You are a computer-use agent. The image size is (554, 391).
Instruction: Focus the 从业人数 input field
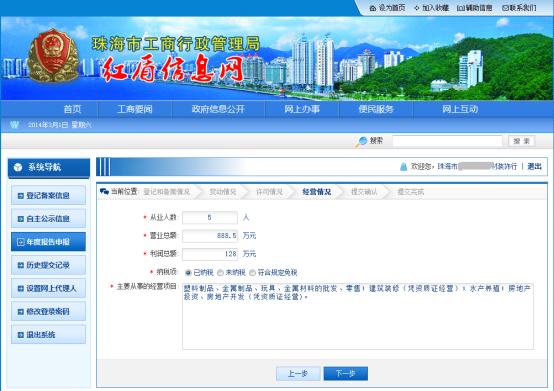pos(210,218)
